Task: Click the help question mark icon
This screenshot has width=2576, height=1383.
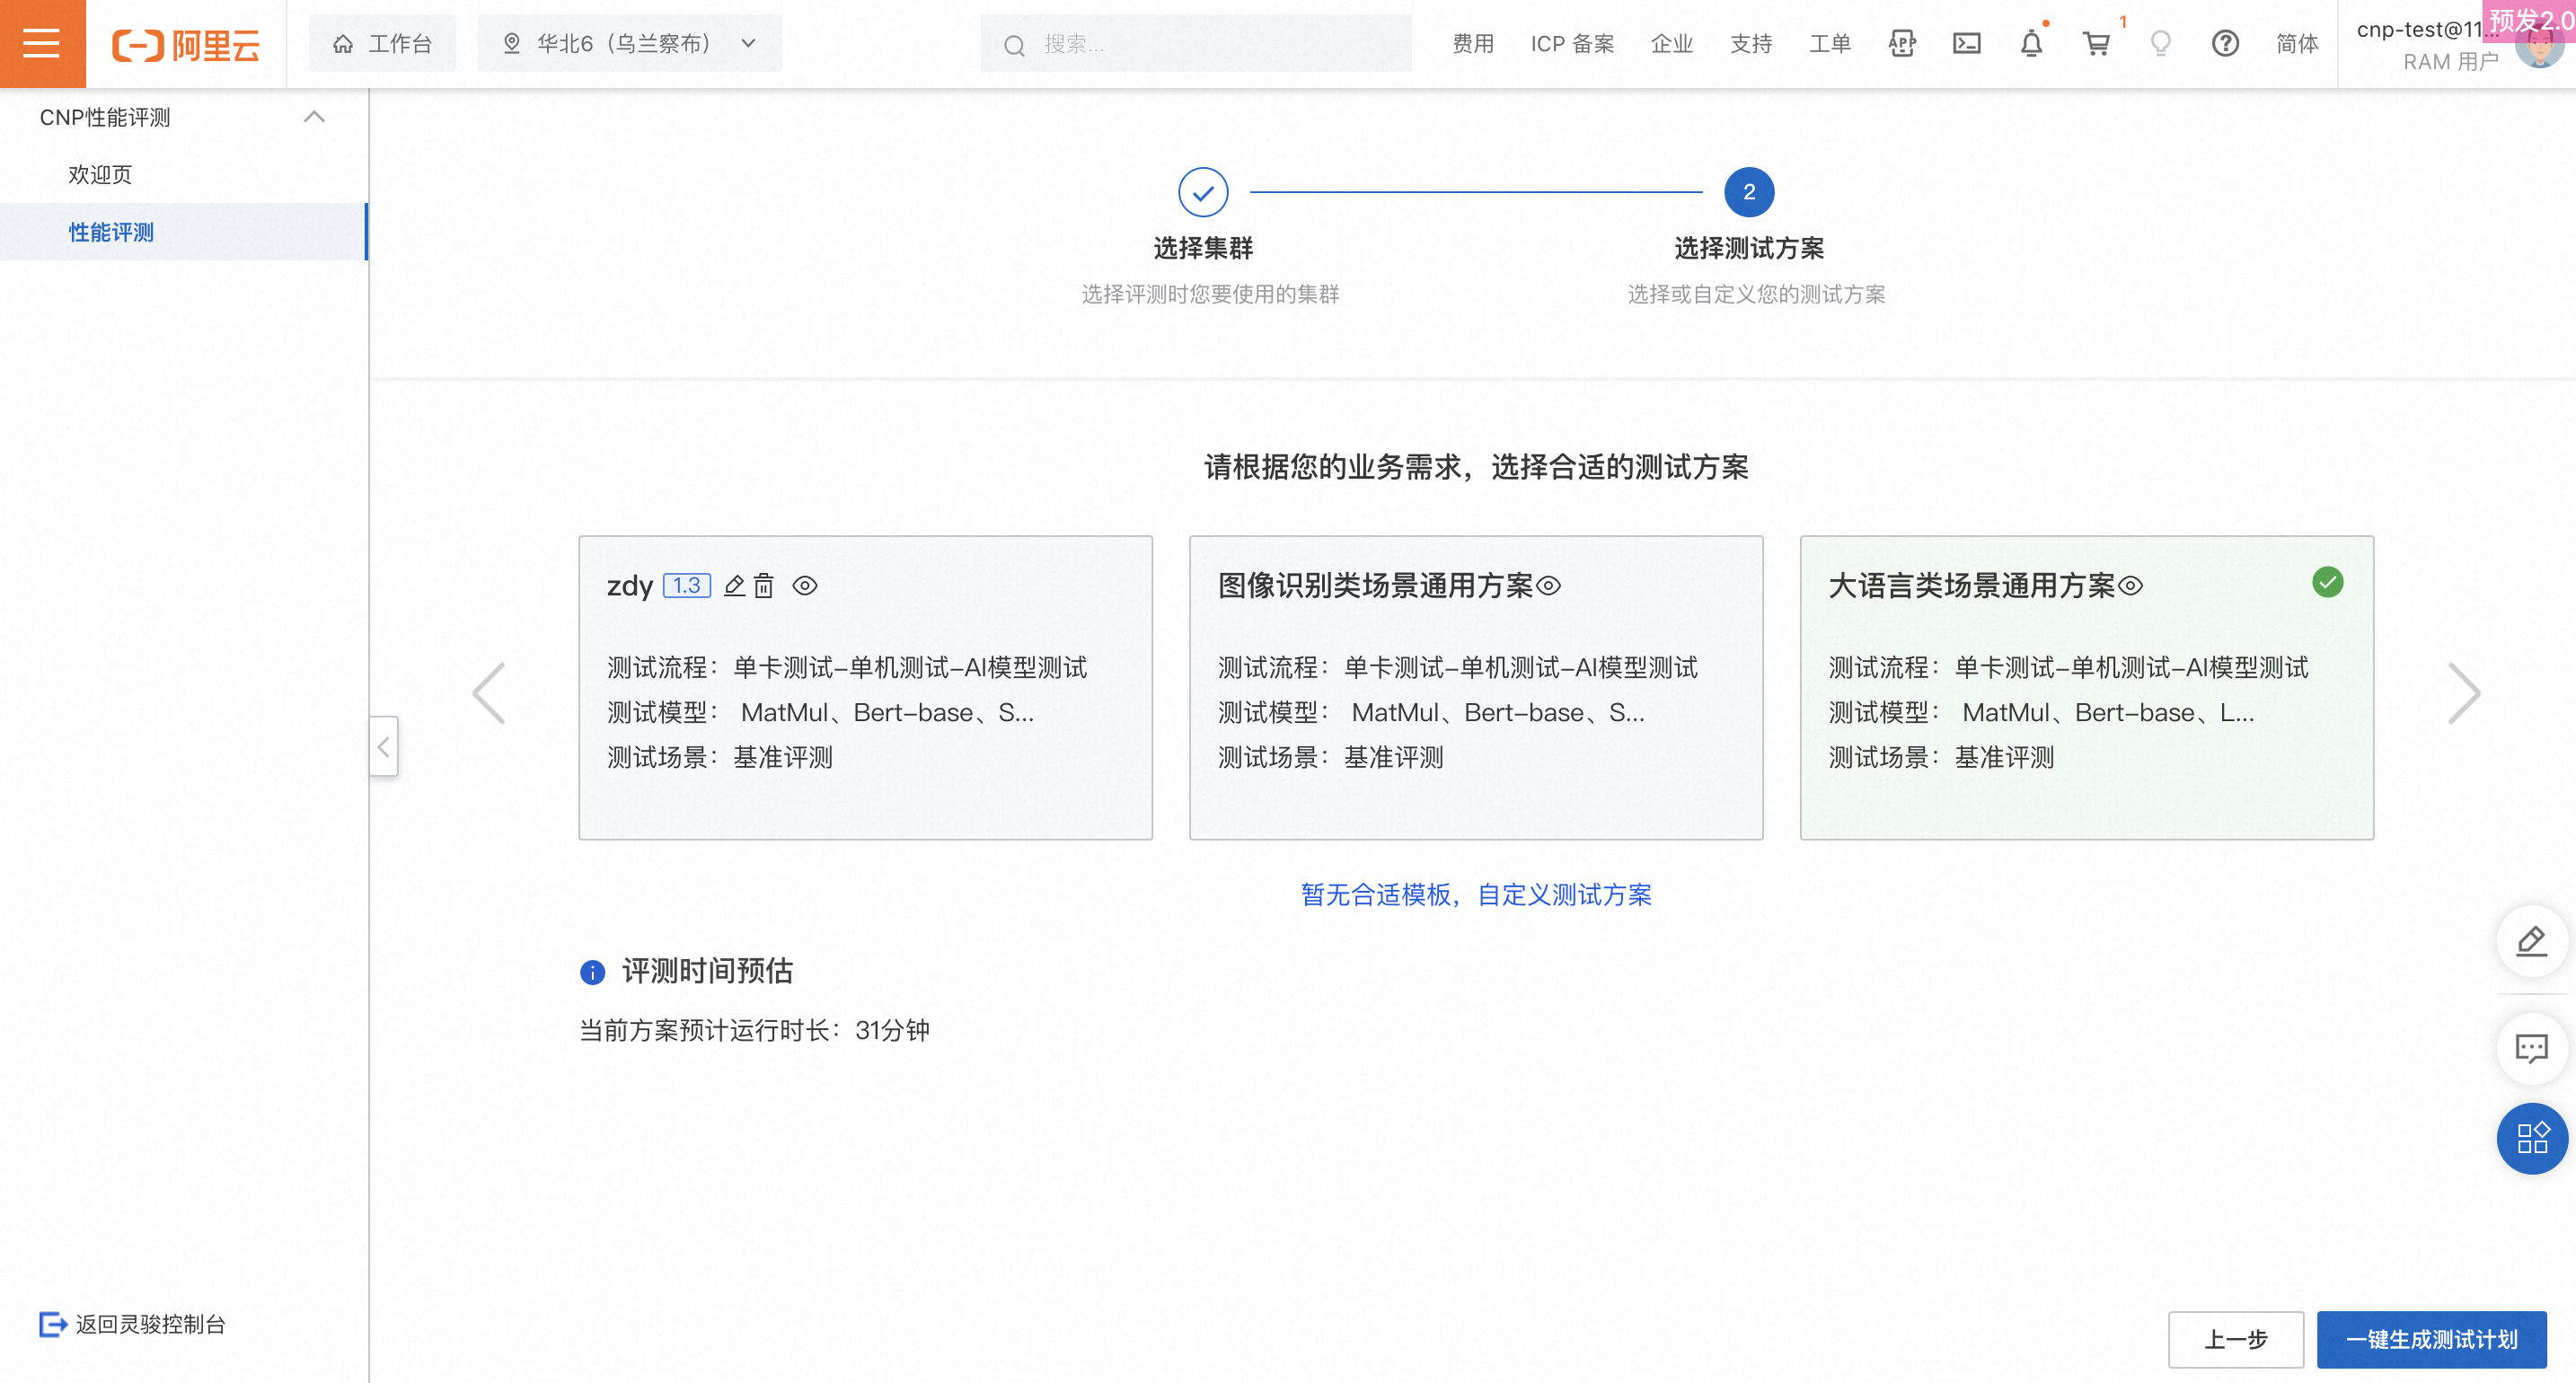Action: [x=2224, y=43]
